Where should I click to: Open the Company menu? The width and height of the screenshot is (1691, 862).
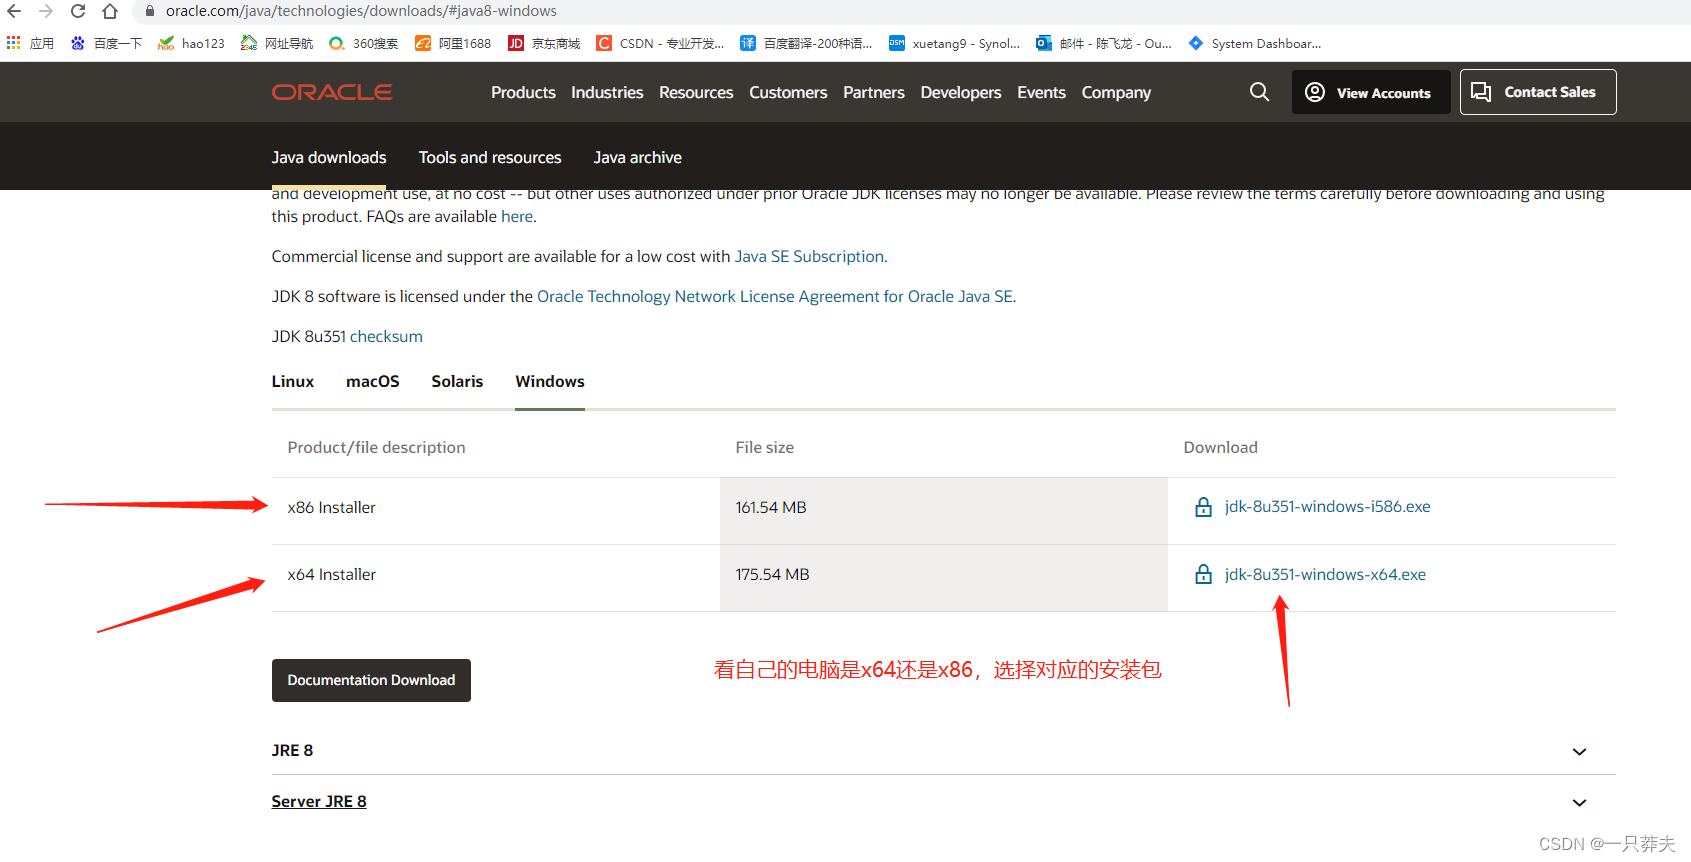(x=1116, y=92)
